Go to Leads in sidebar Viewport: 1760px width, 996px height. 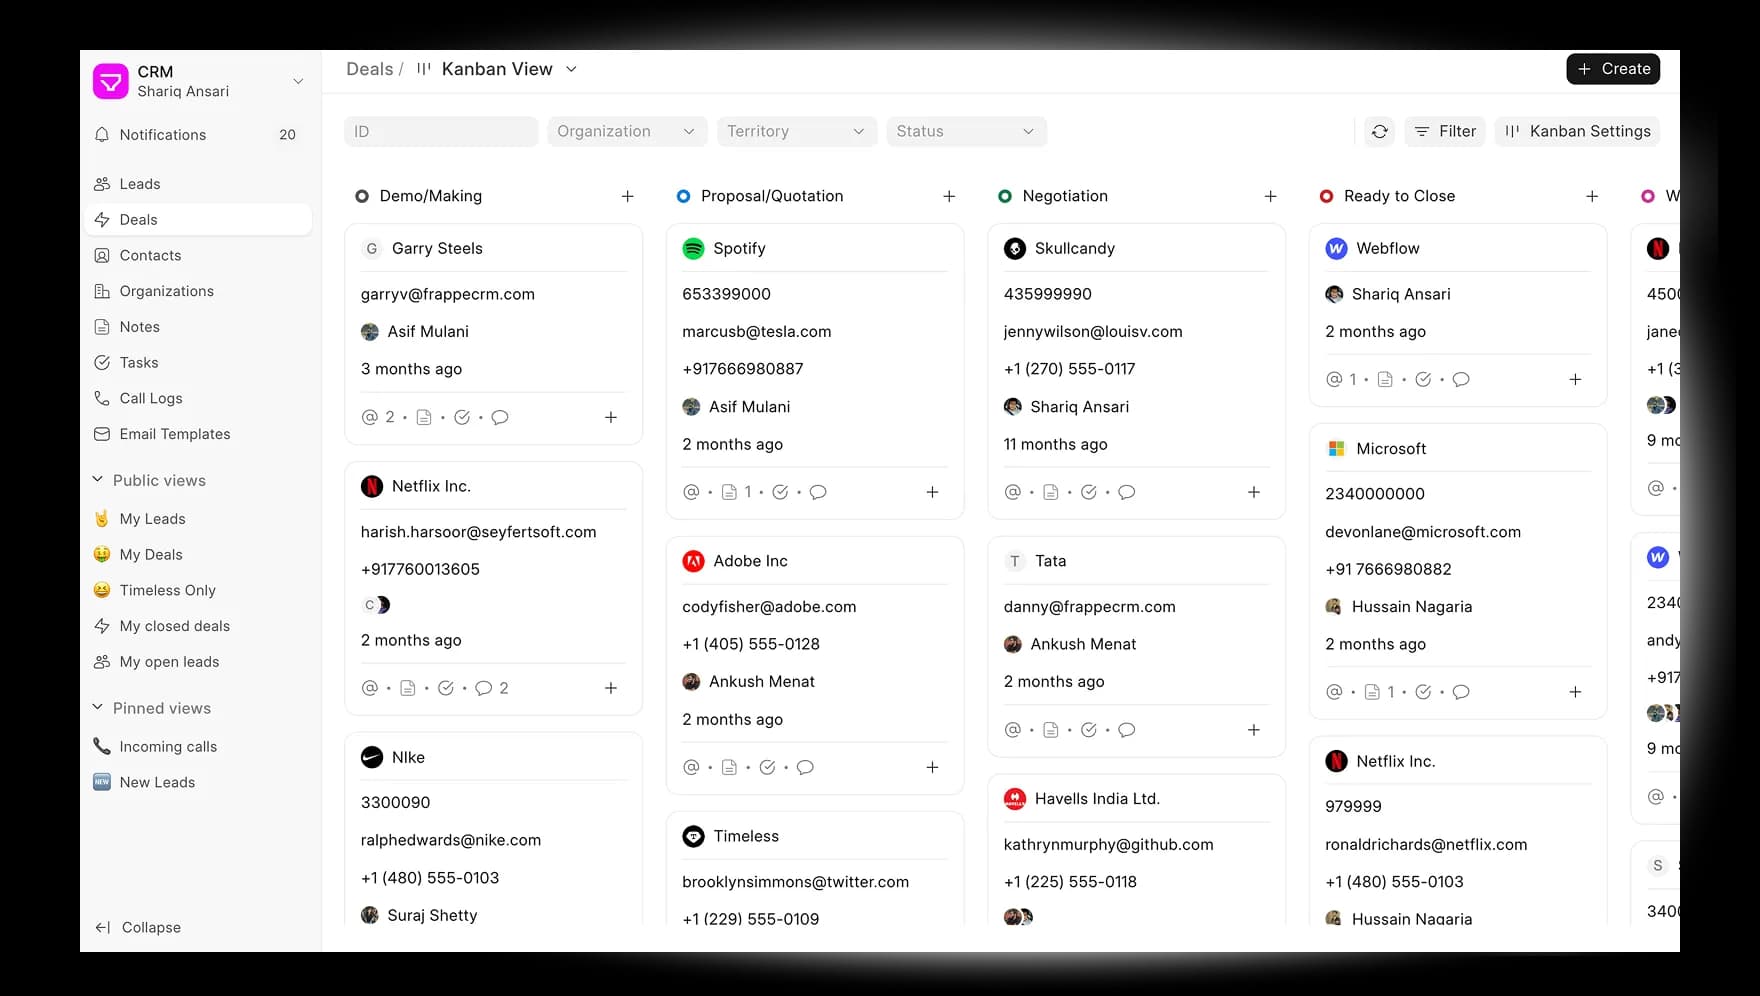pos(198,184)
